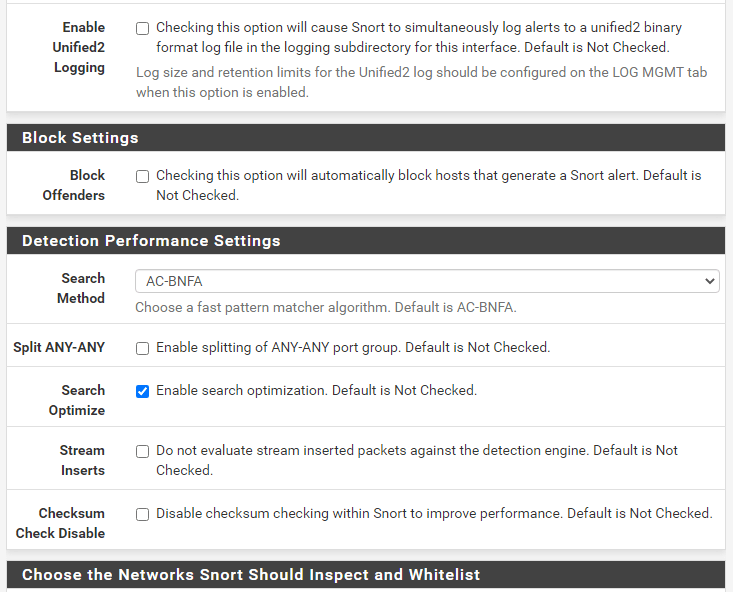Click the Block Settings section header
Screen dimensions: 733x592
[x=80, y=138]
